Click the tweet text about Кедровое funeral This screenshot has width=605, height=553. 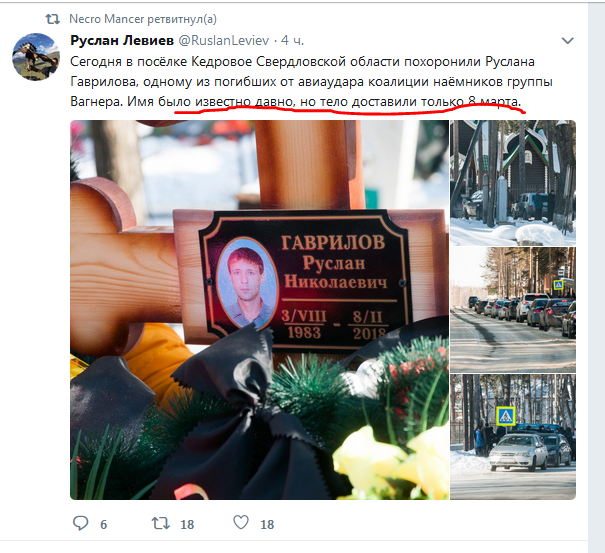tap(311, 81)
